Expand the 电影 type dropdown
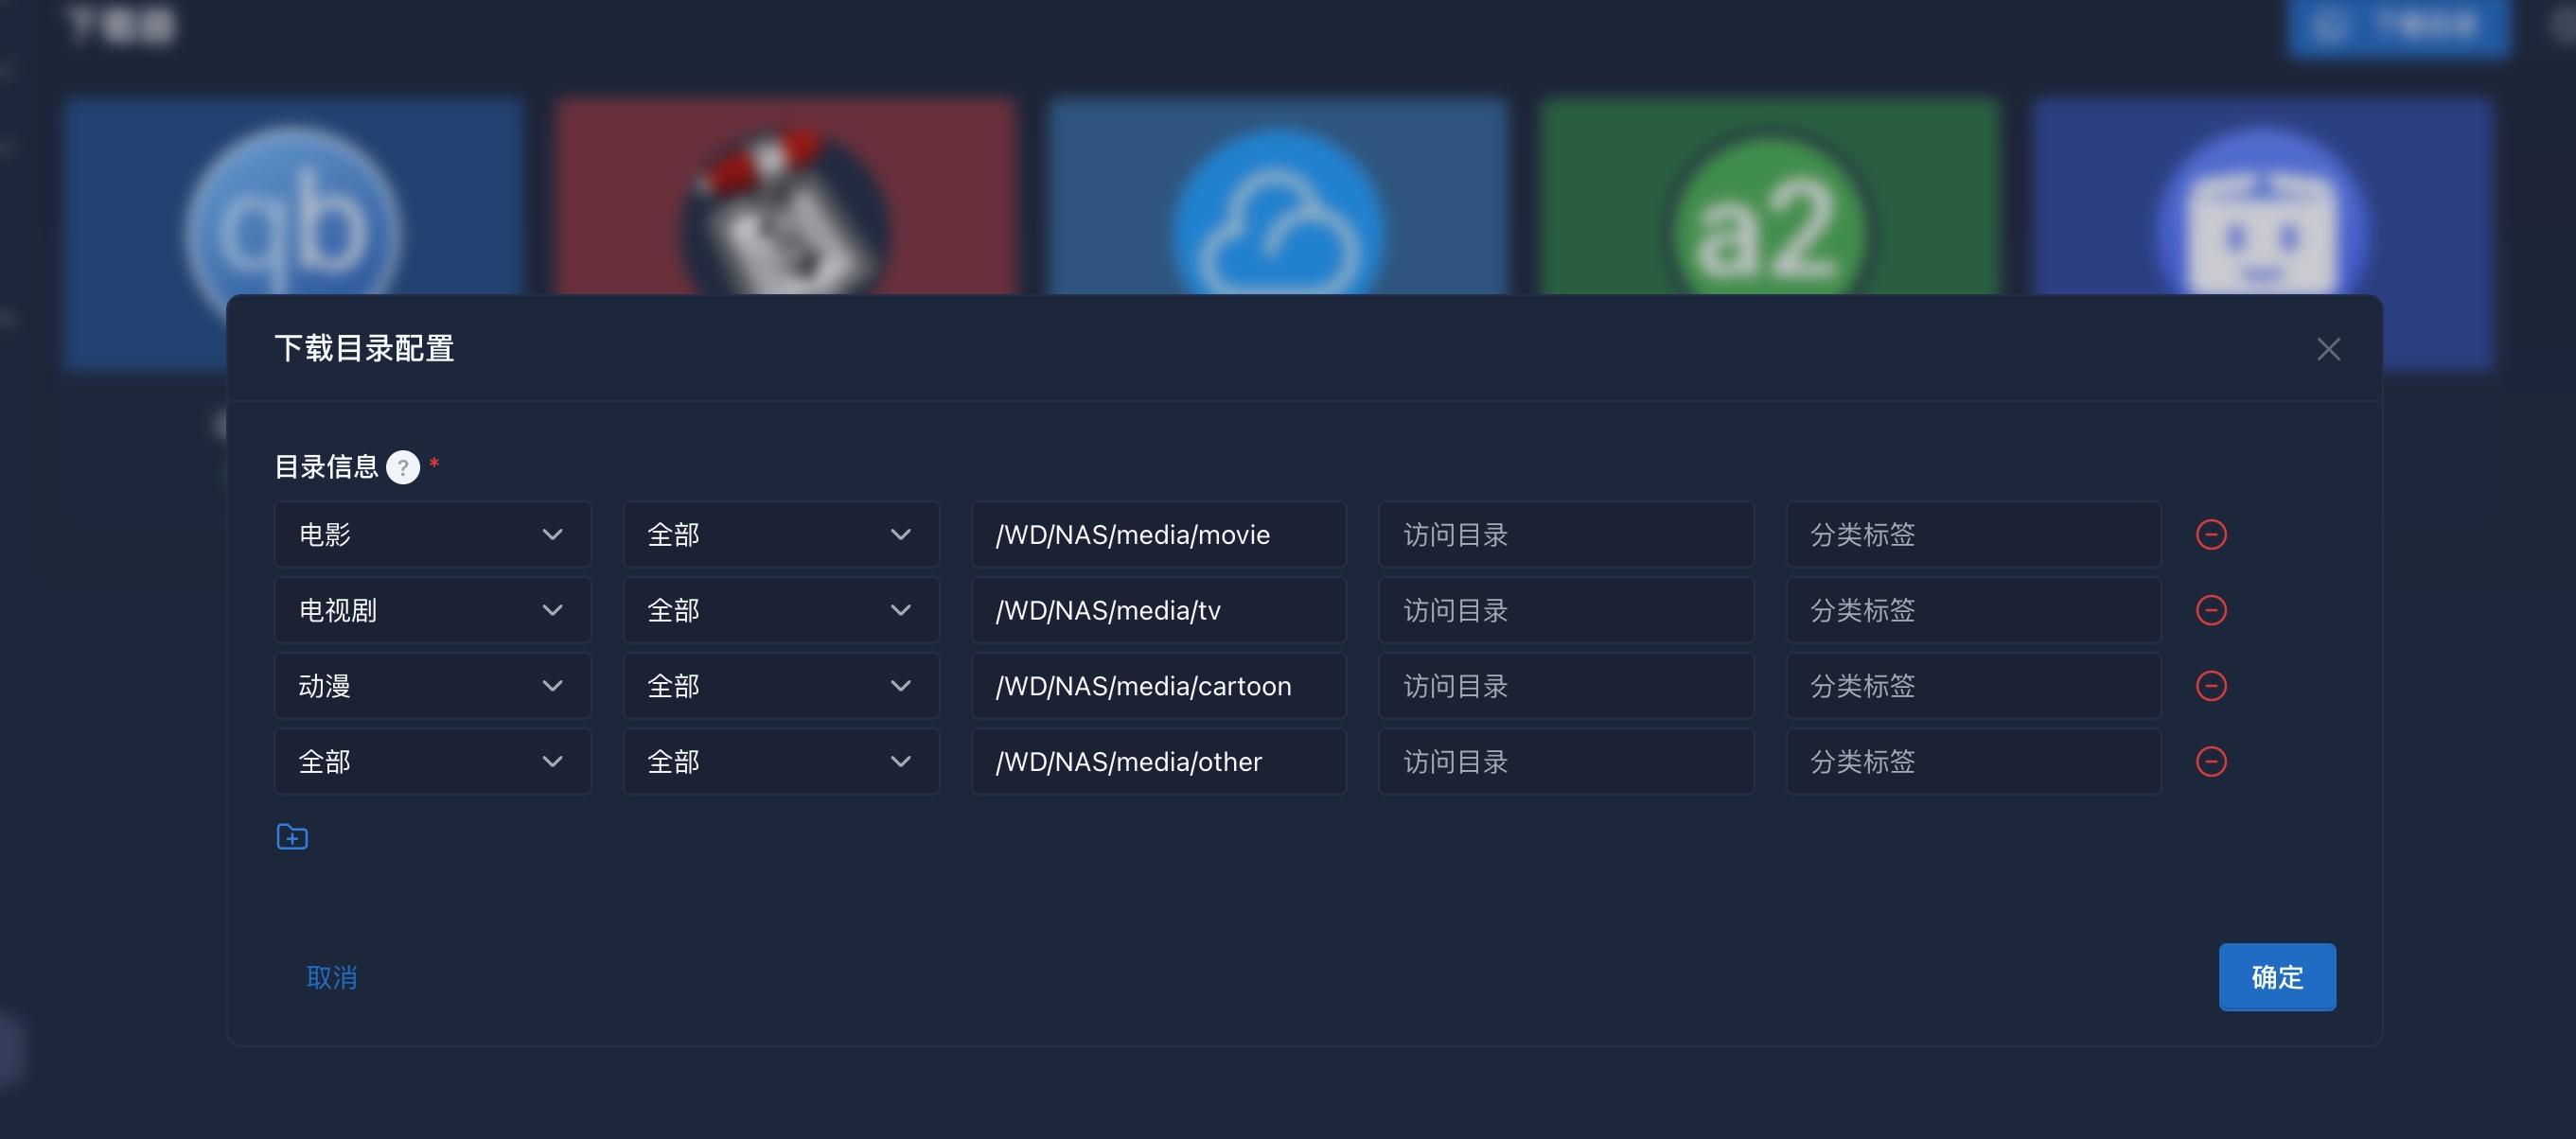 pos(432,535)
